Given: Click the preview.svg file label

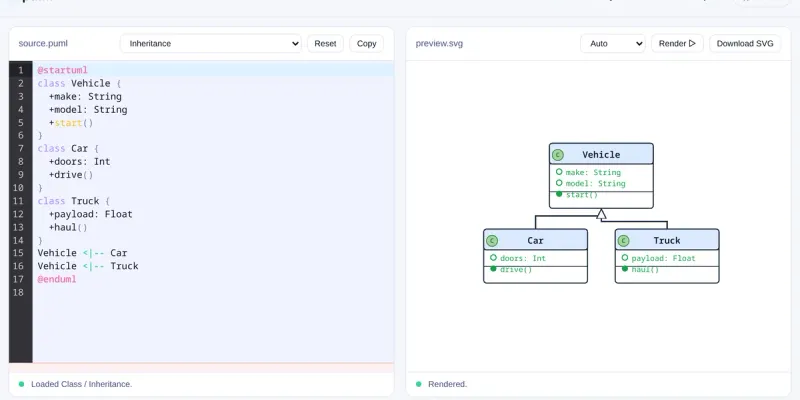Looking at the screenshot, I should click(x=439, y=43).
